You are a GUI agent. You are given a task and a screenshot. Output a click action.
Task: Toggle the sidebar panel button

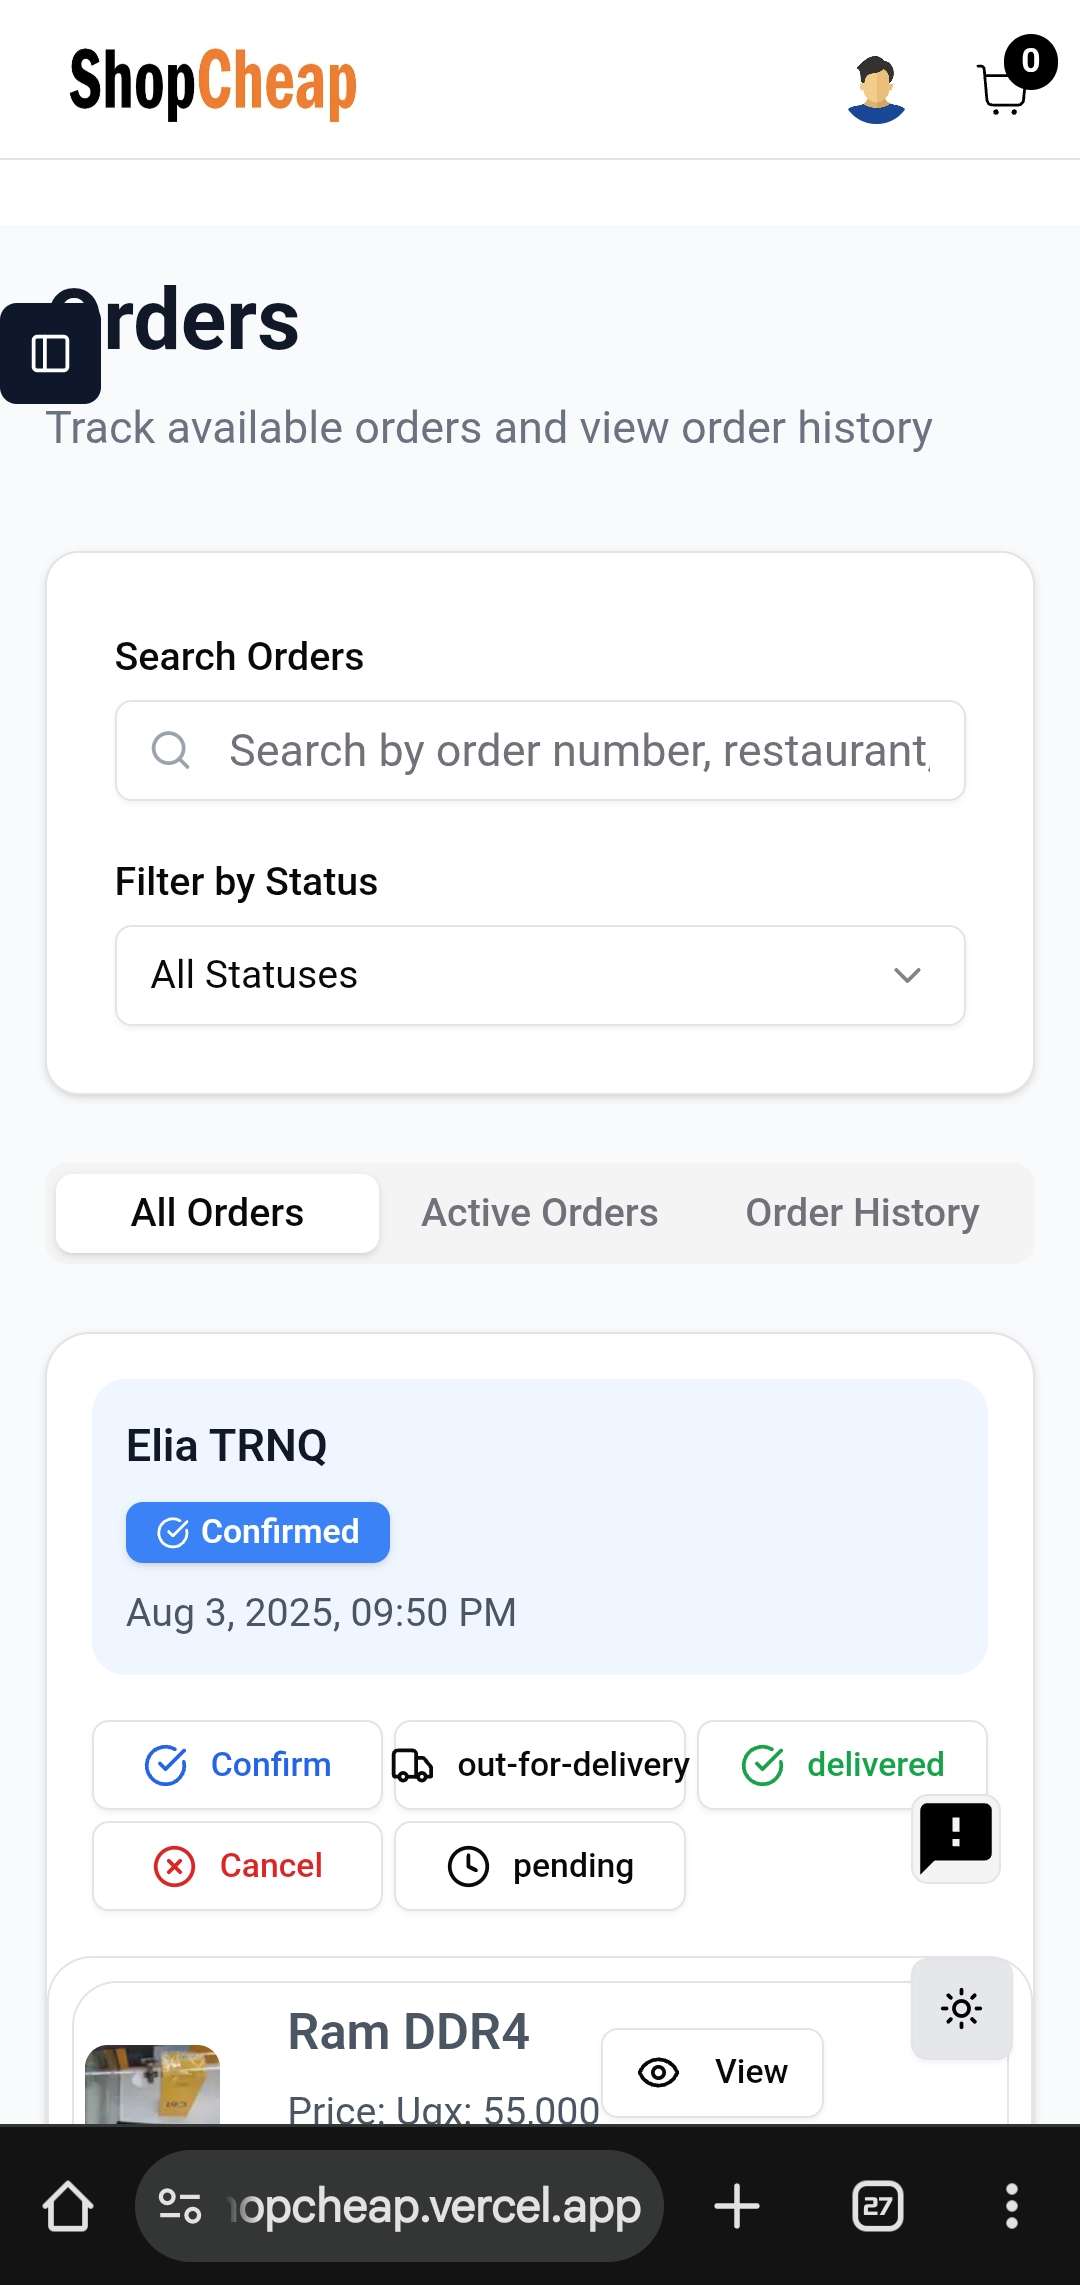click(50, 353)
